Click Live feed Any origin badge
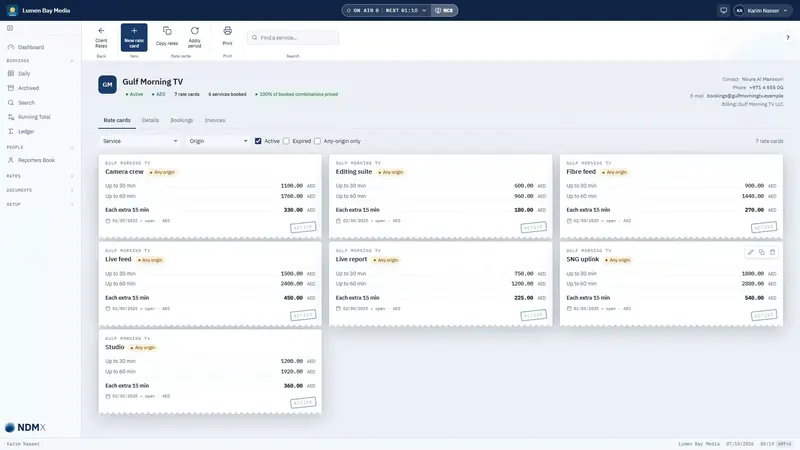The image size is (800, 450). (150, 260)
